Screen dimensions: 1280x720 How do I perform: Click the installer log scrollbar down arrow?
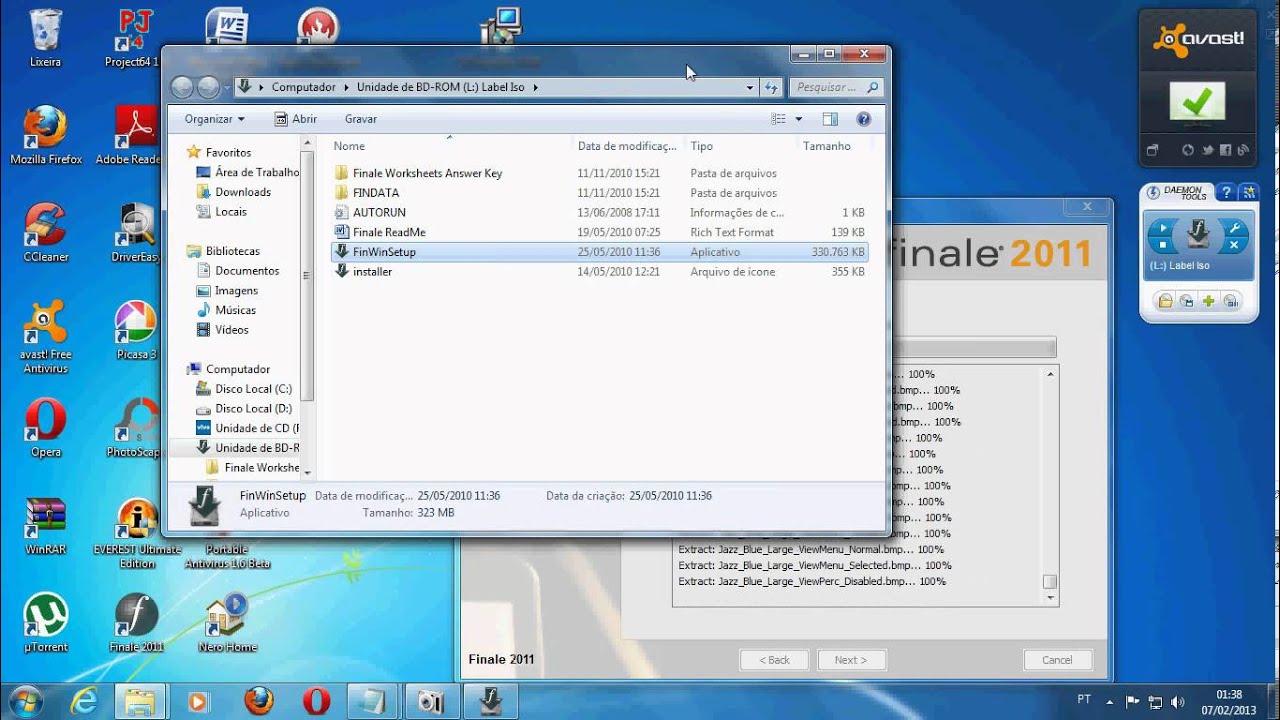pos(1050,598)
